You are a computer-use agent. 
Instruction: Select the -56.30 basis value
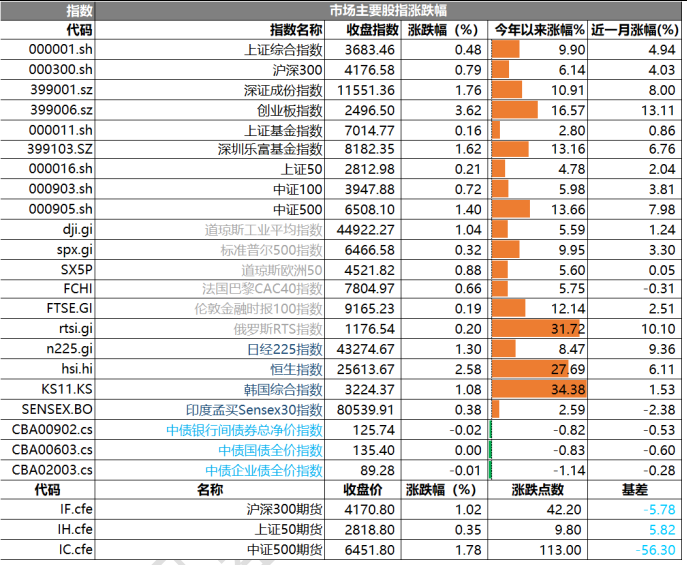tap(655, 550)
